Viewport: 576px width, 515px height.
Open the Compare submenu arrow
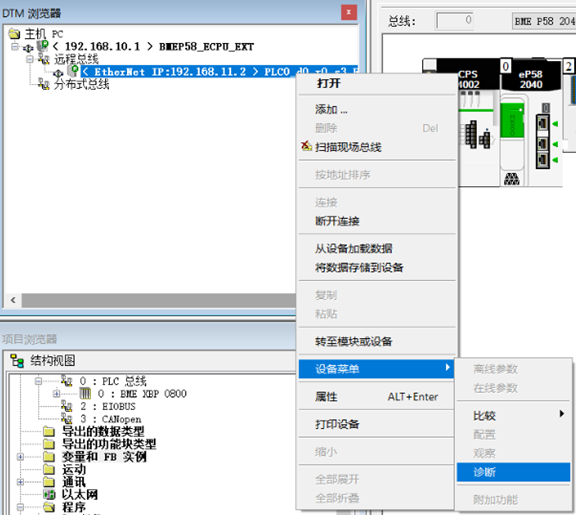561,414
